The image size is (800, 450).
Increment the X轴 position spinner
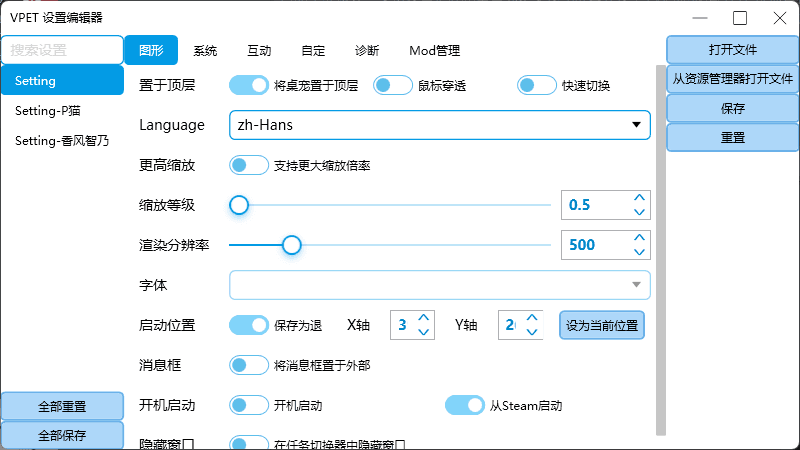(x=423, y=318)
